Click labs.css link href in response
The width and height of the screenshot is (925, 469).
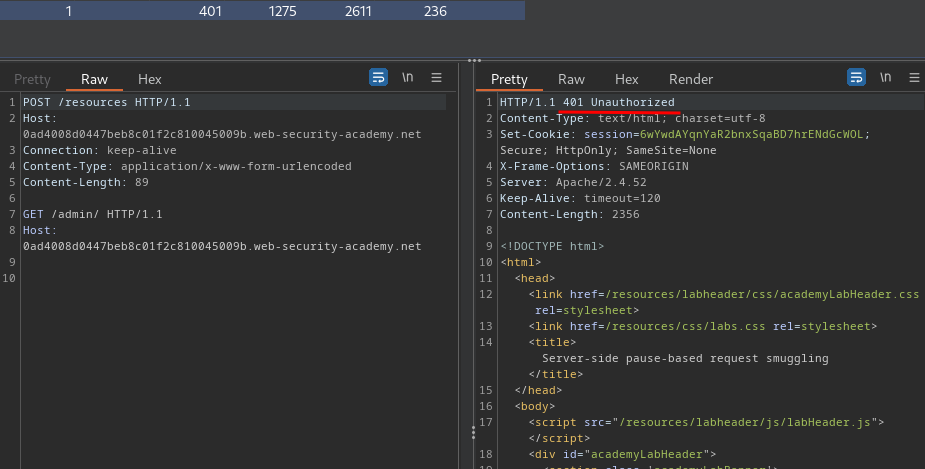tap(685, 326)
